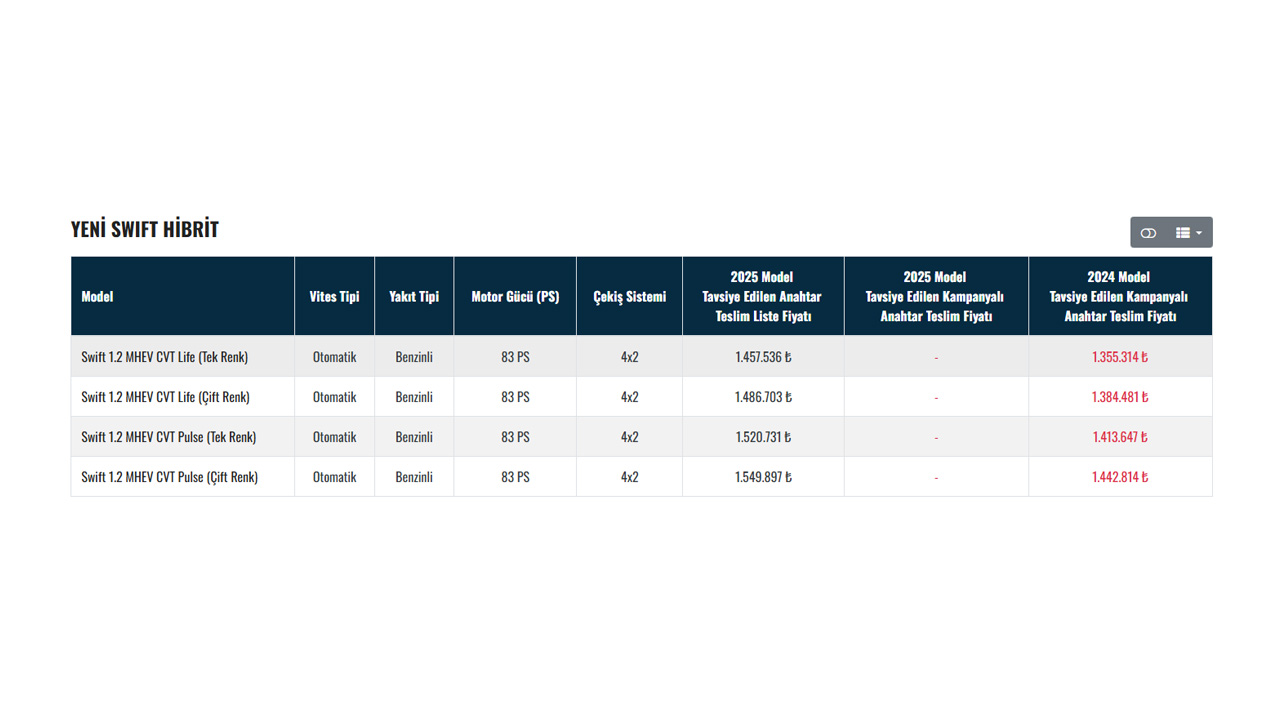Image resolution: width=1280 pixels, height=720 pixels.
Task: Click the 1.457.536 ₺ list price cell
Action: [763, 357]
